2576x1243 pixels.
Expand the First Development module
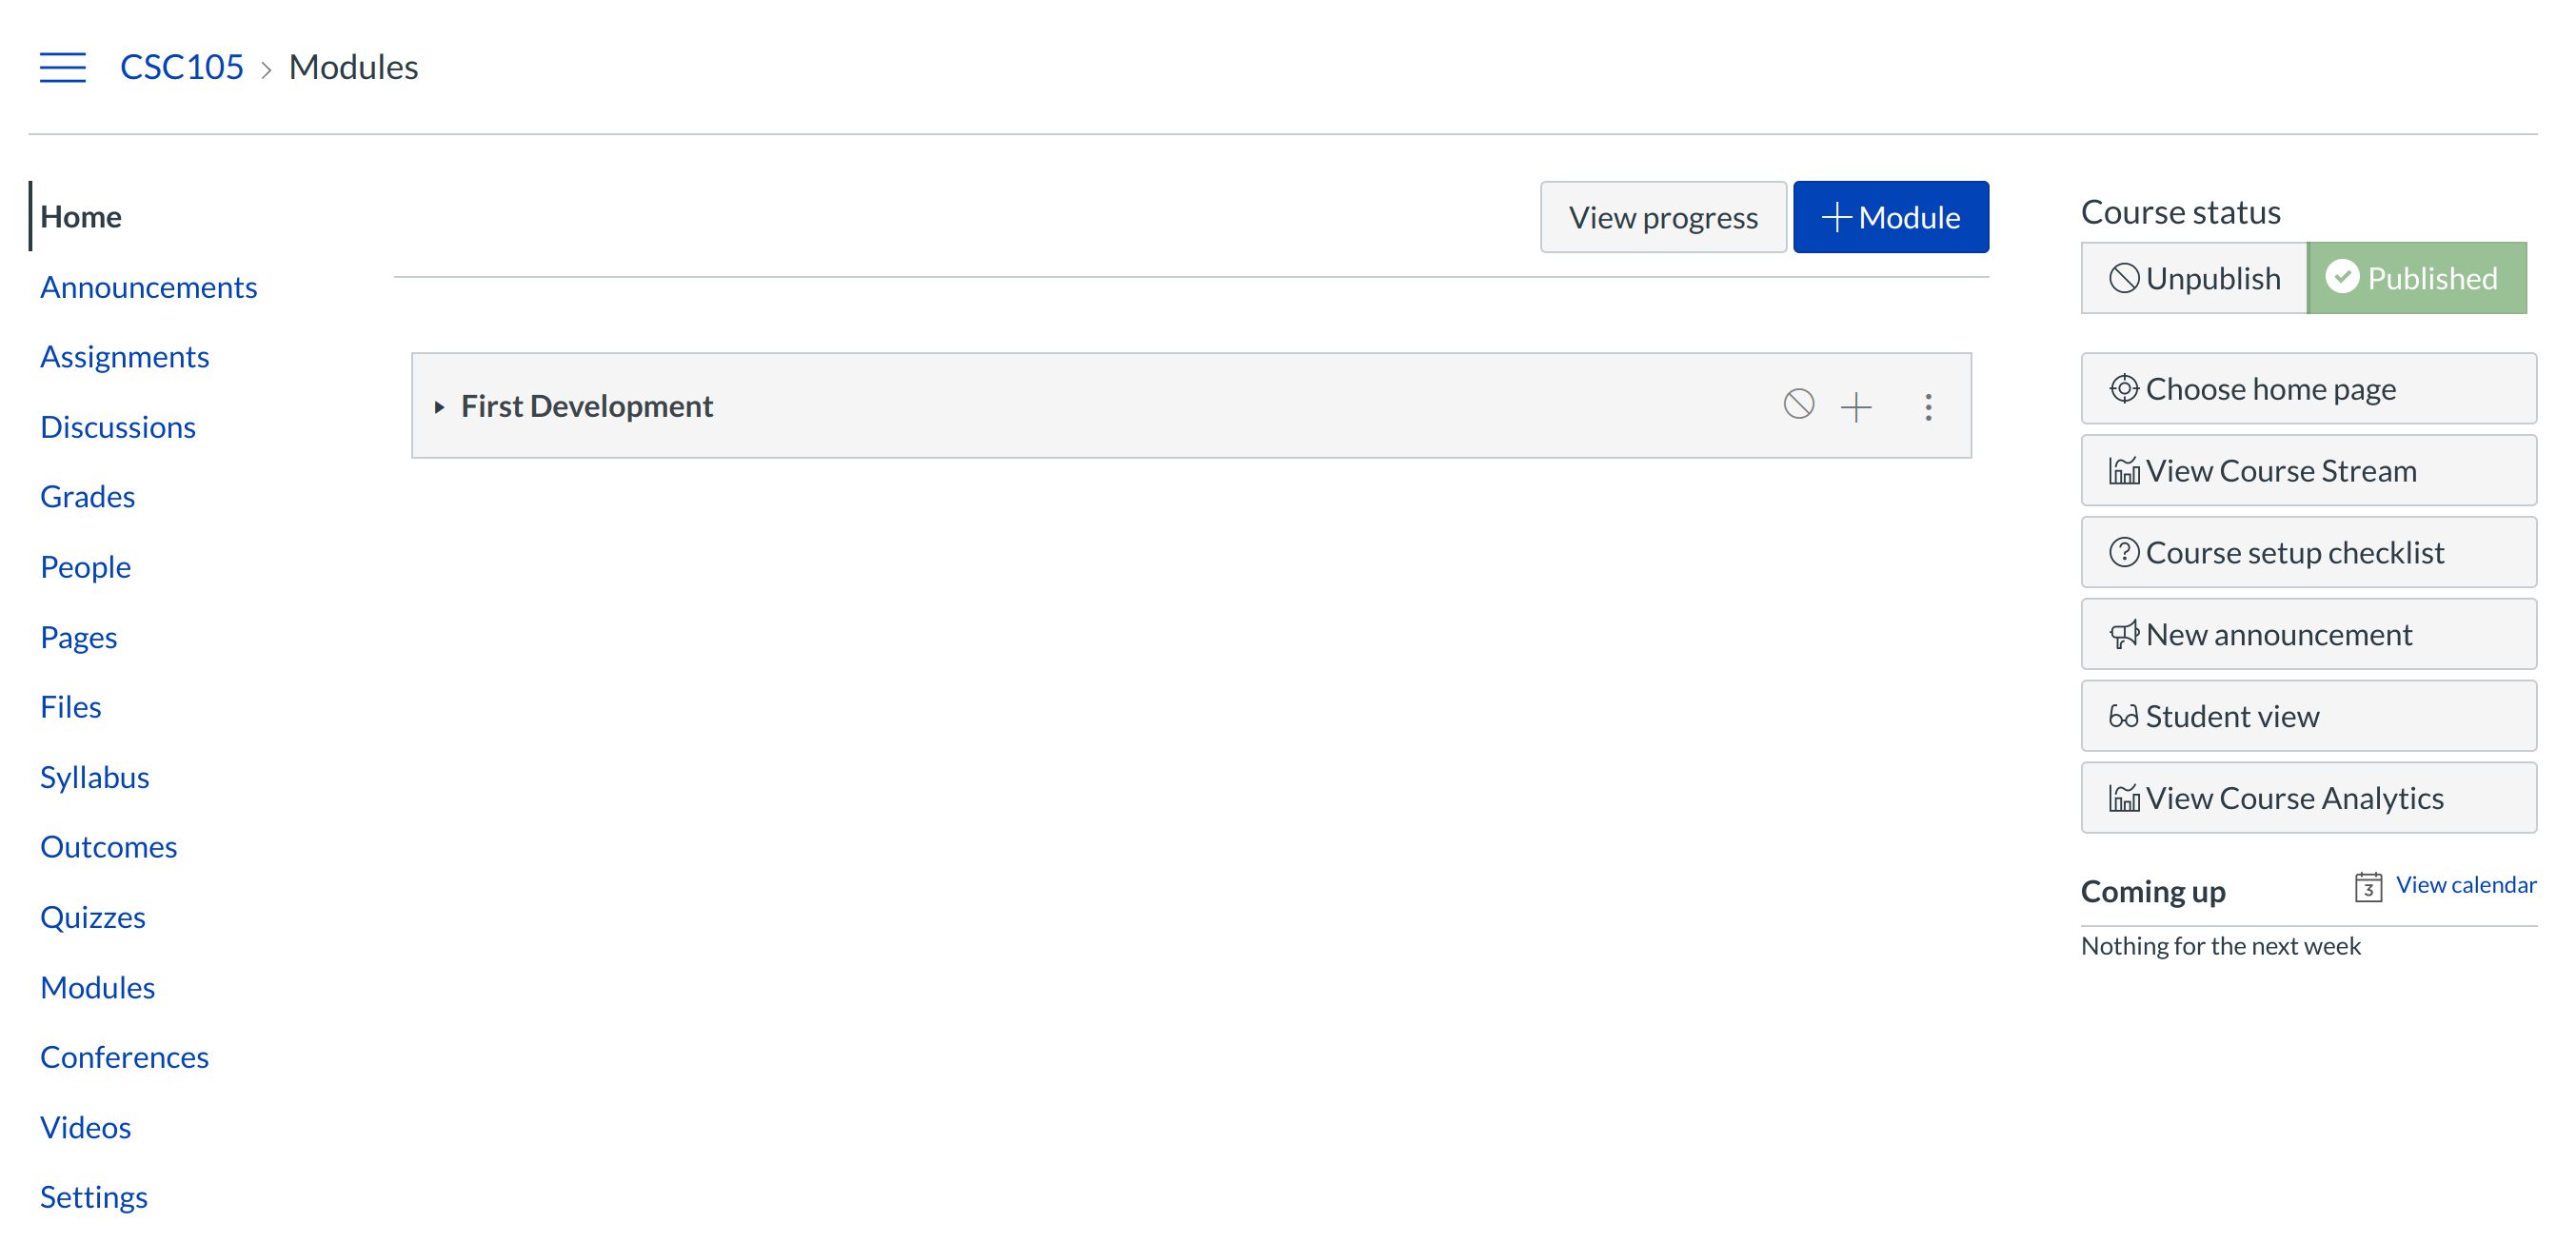point(439,407)
